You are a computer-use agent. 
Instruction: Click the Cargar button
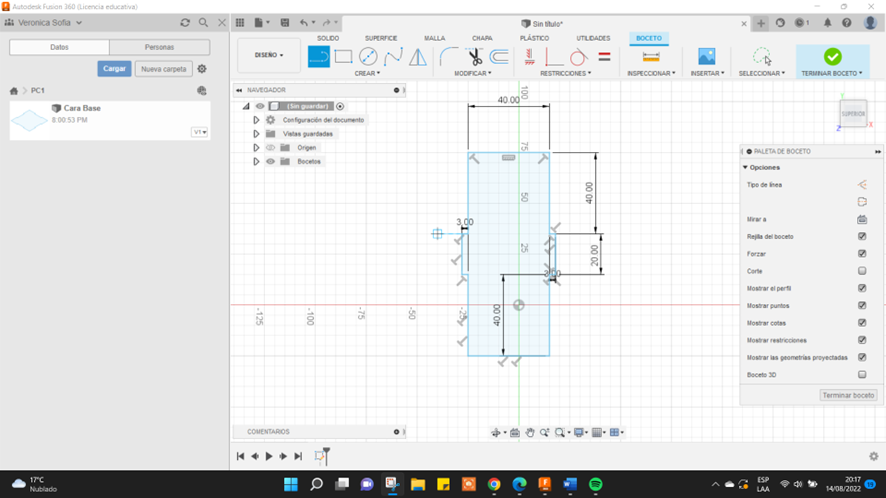114,68
